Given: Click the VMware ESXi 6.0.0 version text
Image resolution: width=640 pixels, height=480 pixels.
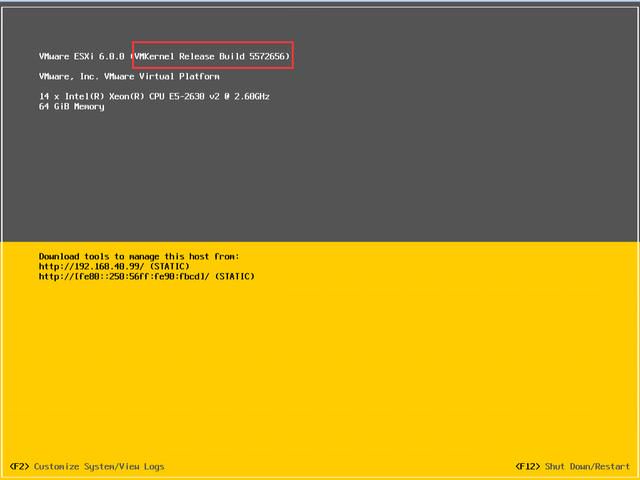Looking at the screenshot, I should [x=82, y=56].
